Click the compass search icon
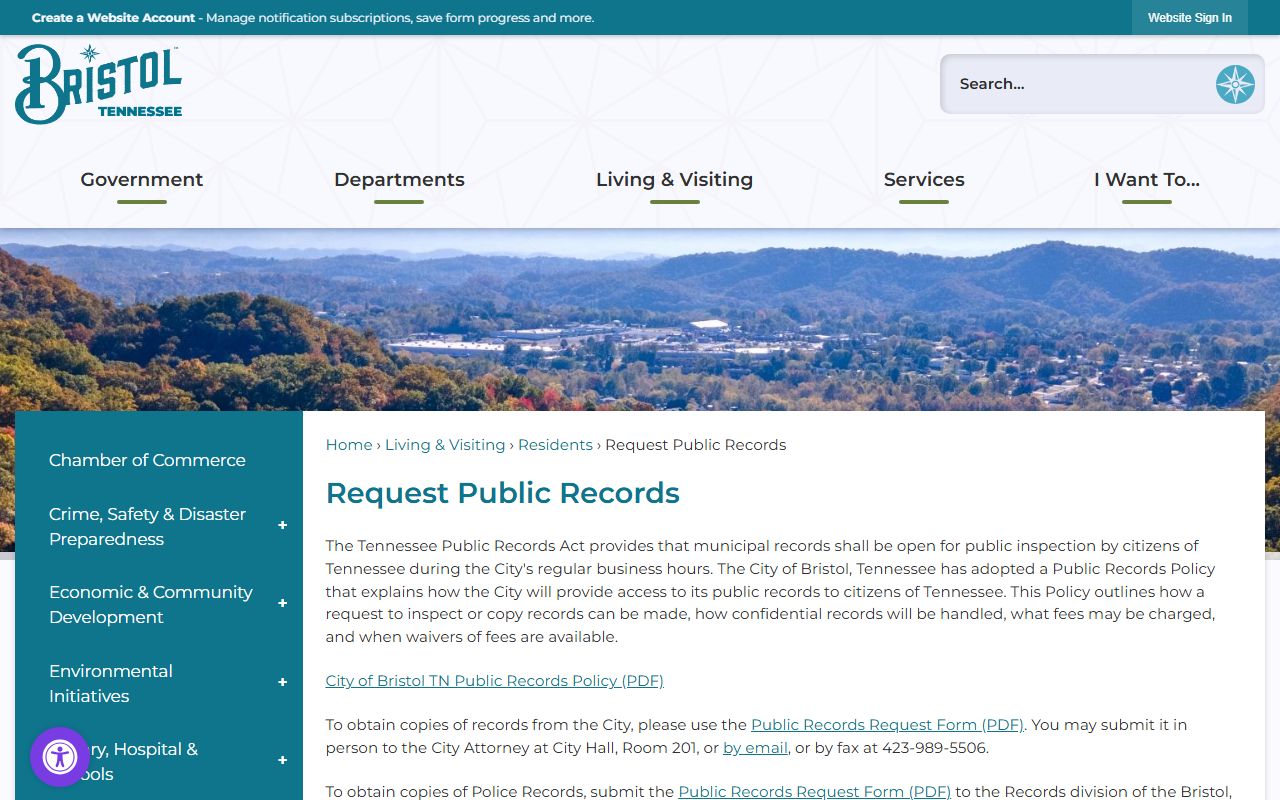Viewport: 1280px width, 800px height. coord(1235,84)
